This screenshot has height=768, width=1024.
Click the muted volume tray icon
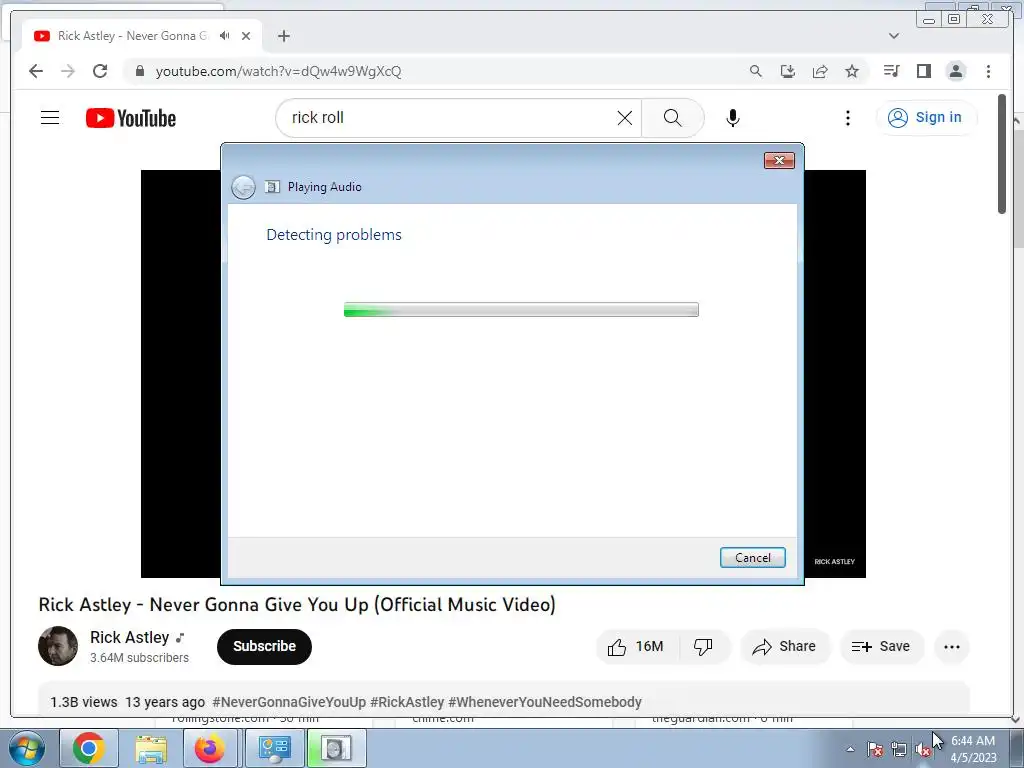923,750
